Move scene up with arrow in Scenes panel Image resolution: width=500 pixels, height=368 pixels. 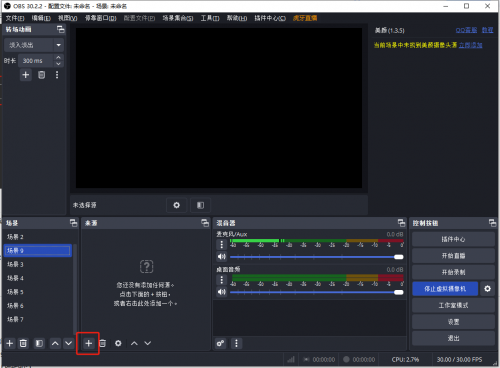[x=55, y=343]
